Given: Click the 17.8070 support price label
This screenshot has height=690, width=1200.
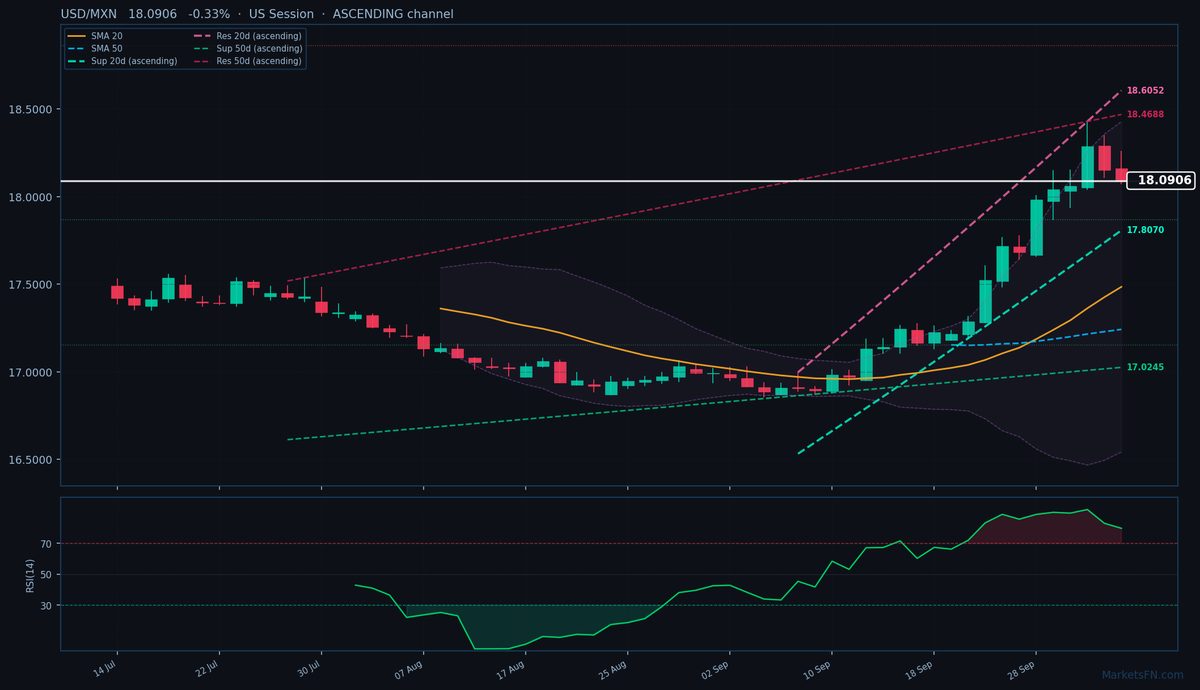Looking at the screenshot, I should click(x=1145, y=230).
